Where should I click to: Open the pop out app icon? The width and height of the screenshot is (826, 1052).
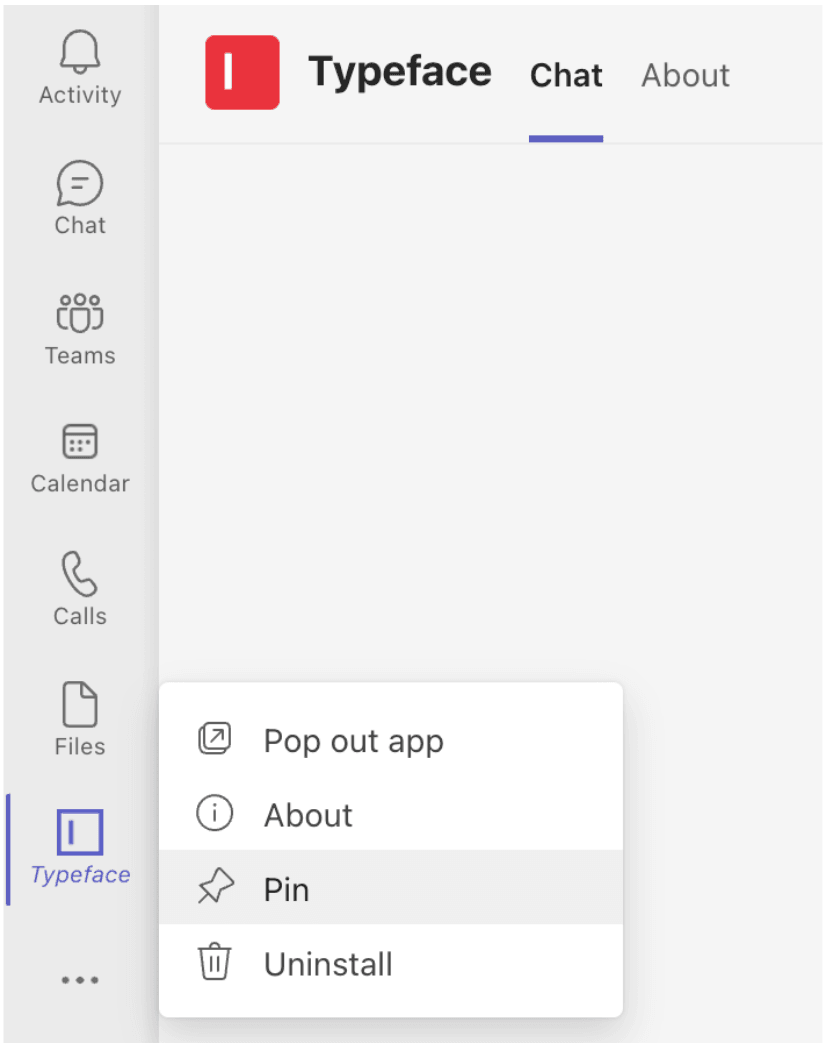[x=214, y=740]
